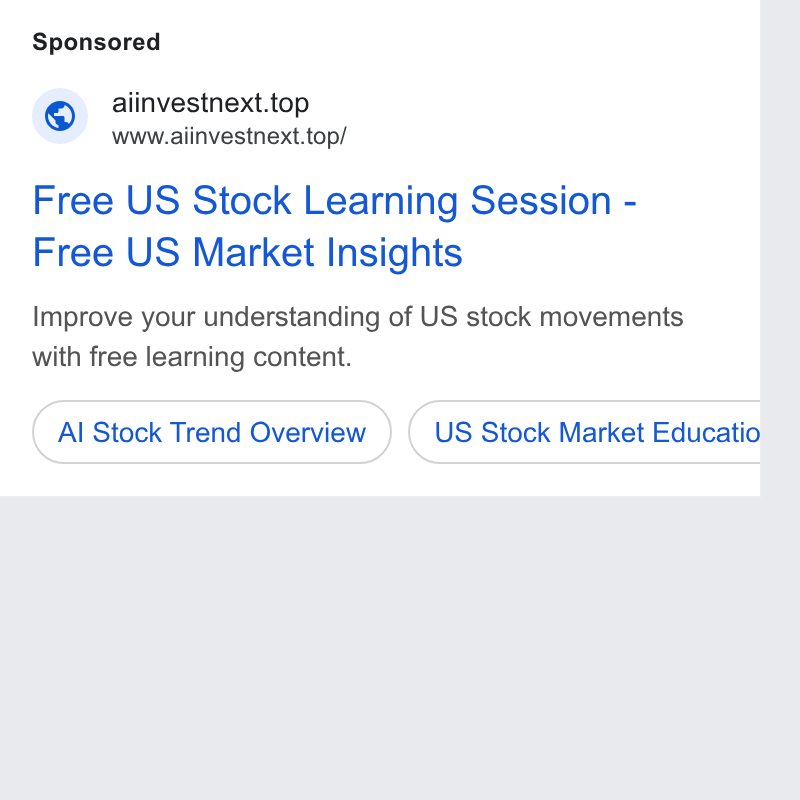The image size is (800, 800).
Task: Click the word Insights in the headline
Action: click(394, 253)
